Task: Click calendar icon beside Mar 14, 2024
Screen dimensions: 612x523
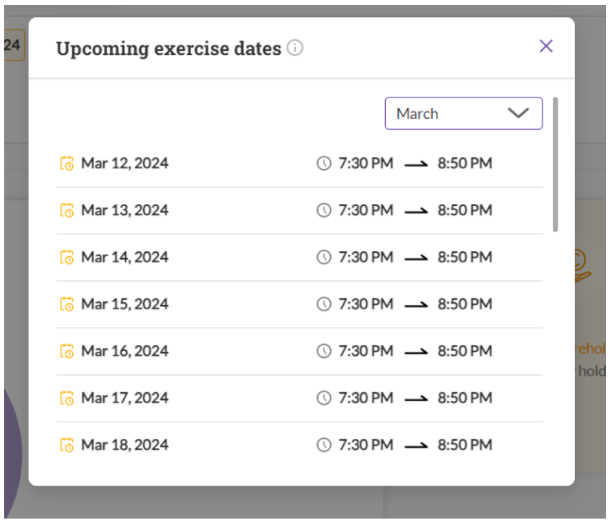Action: click(x=67, y=257)
